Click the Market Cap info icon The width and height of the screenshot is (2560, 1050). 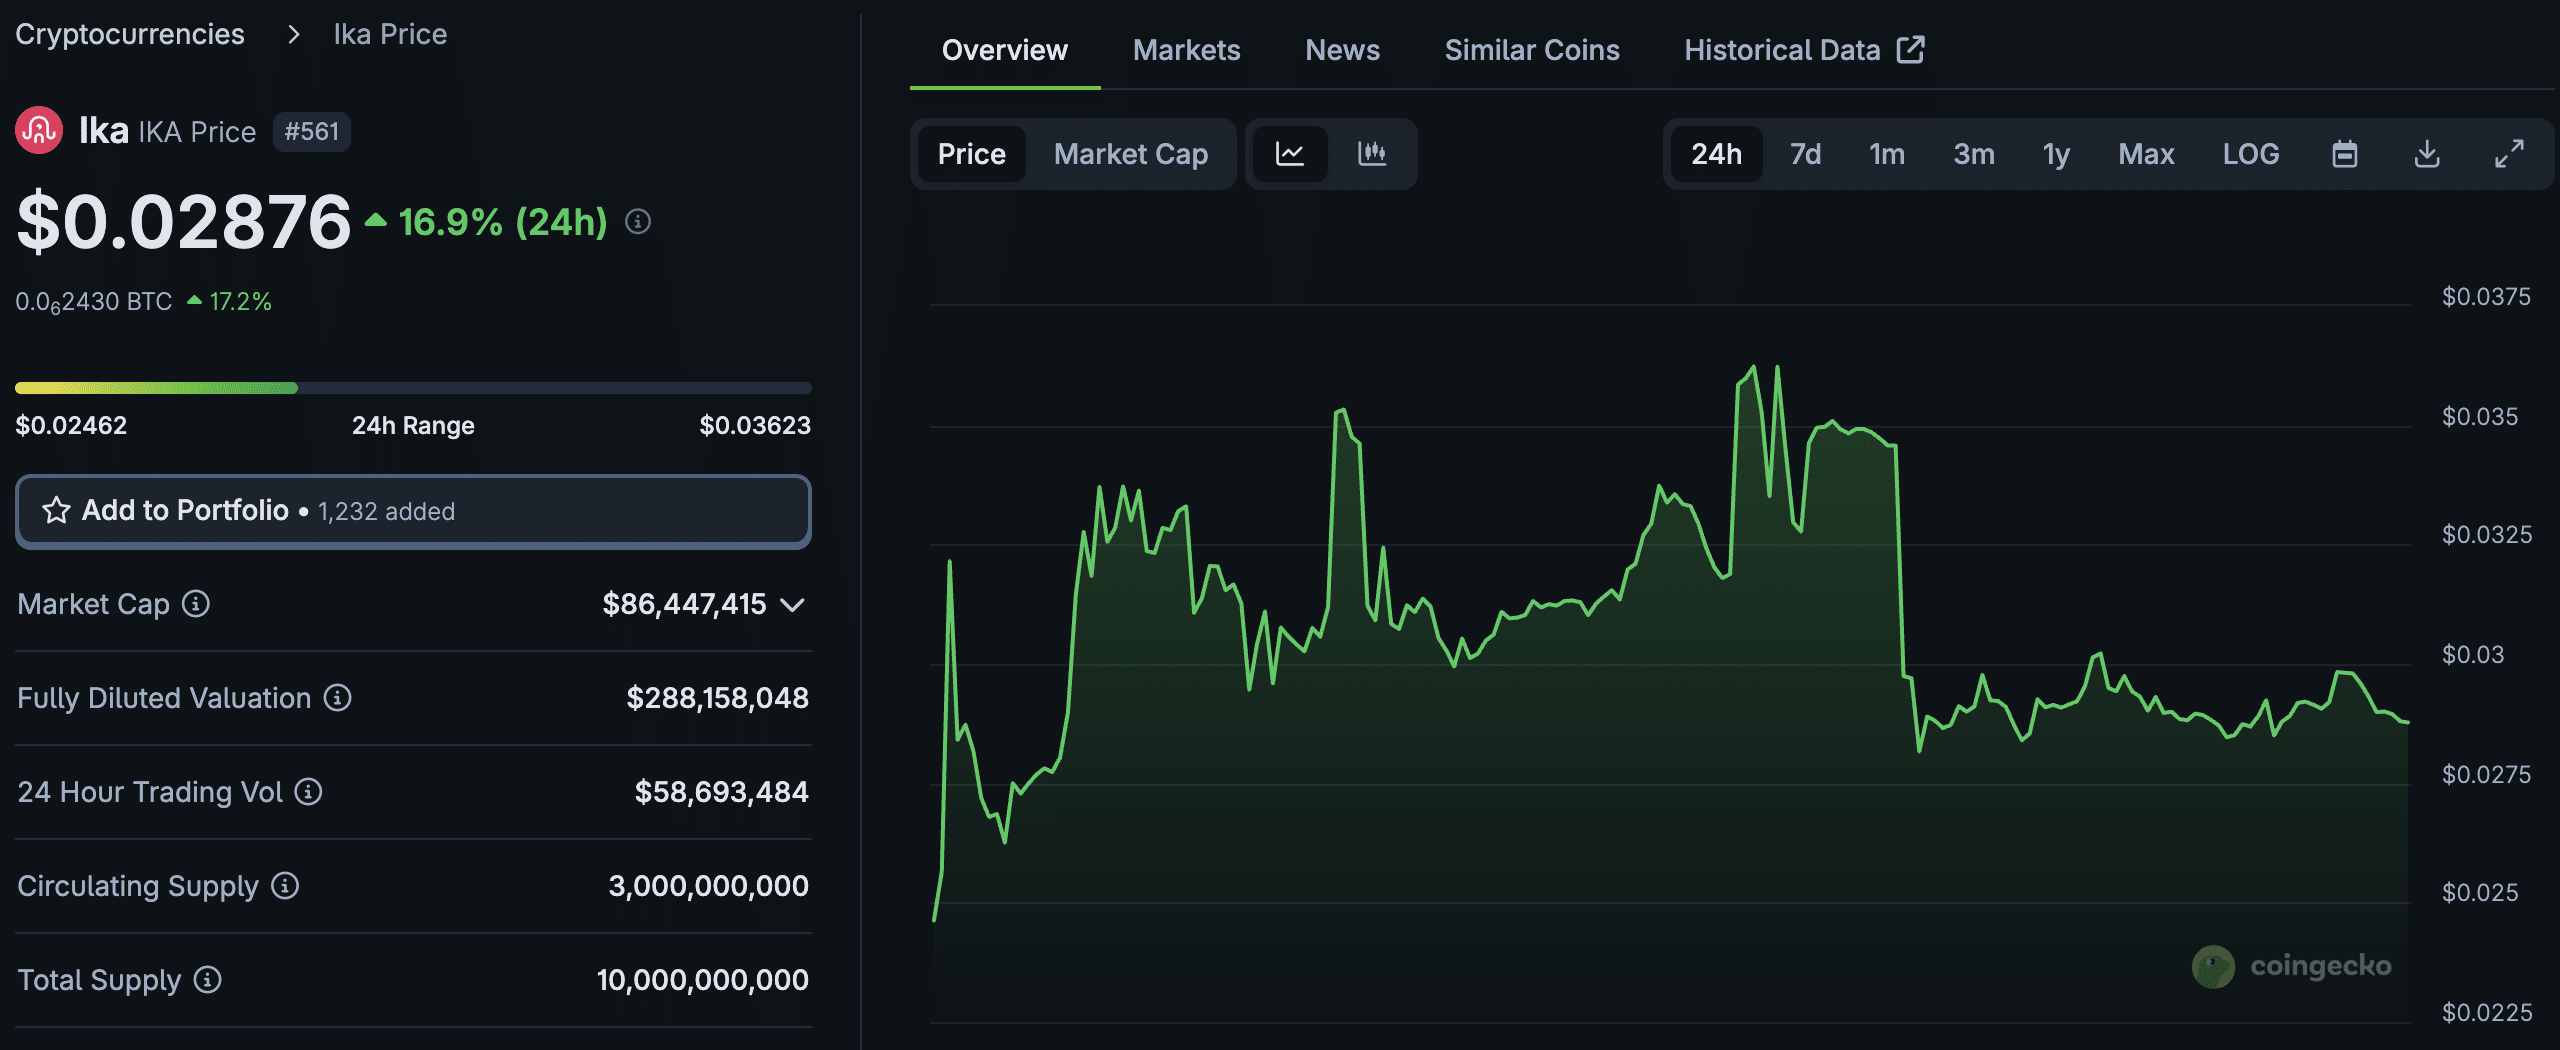click(x=196, y=604)
